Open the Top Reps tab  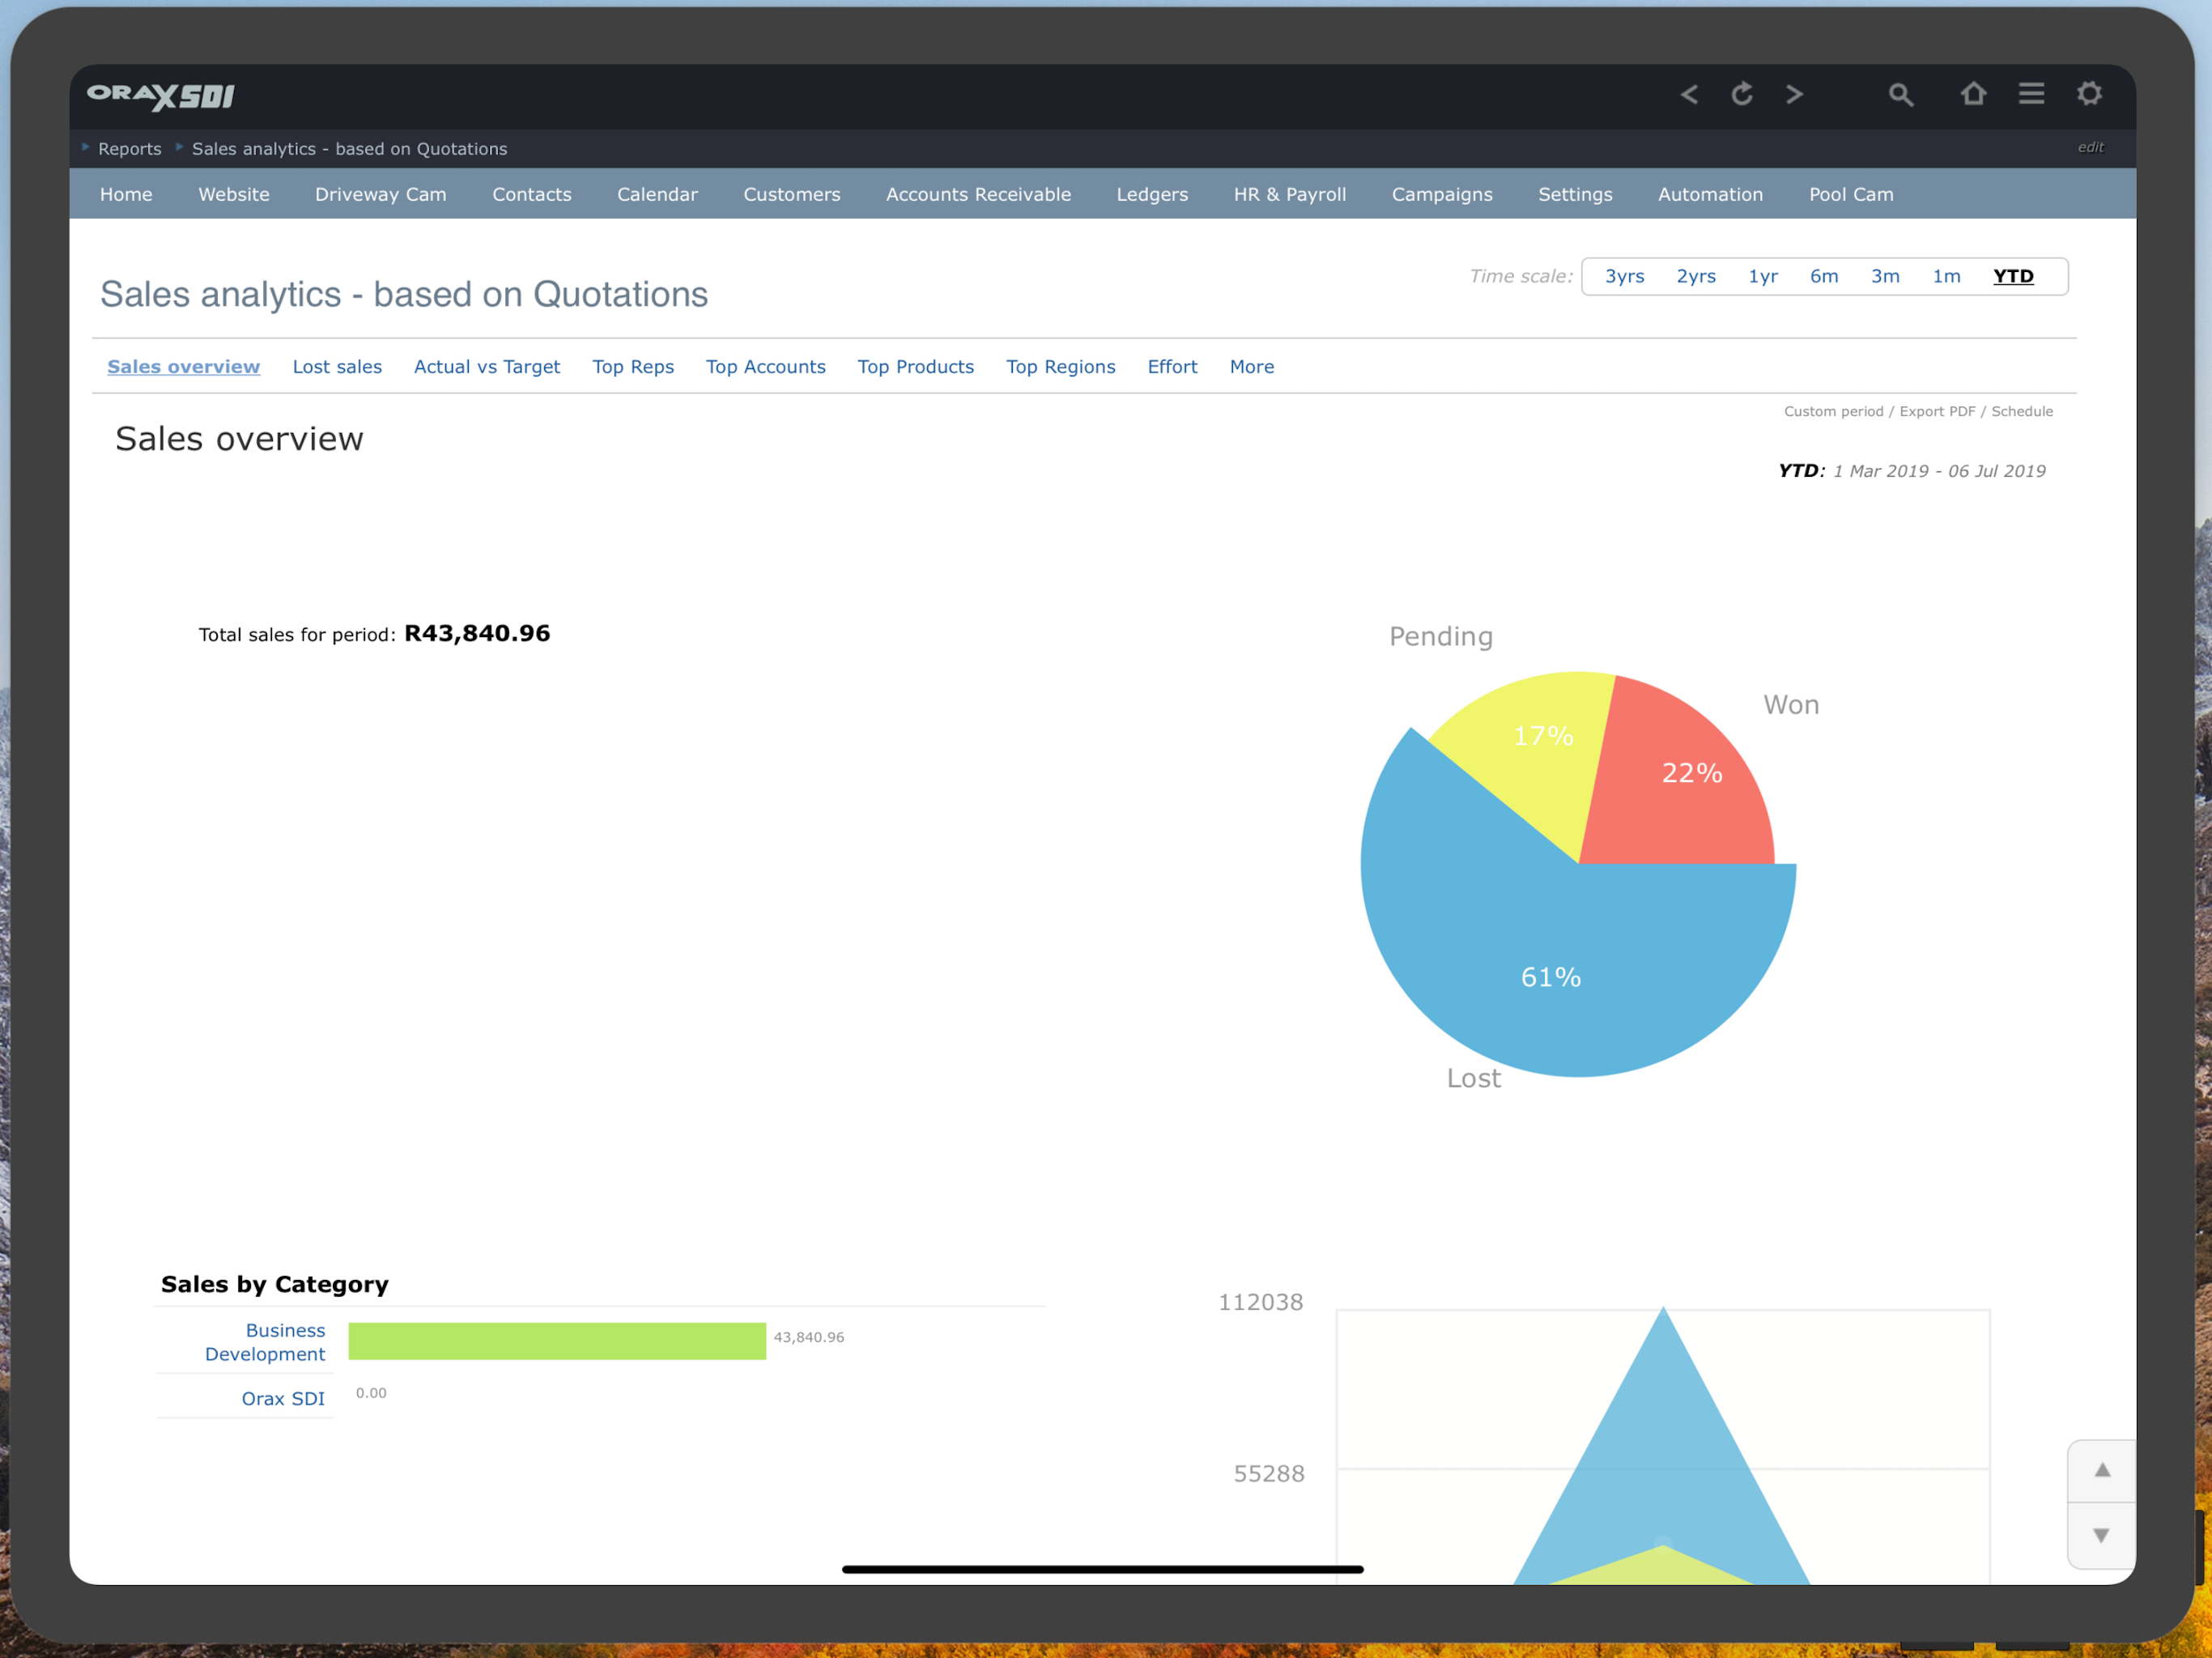tap(633, 367)
